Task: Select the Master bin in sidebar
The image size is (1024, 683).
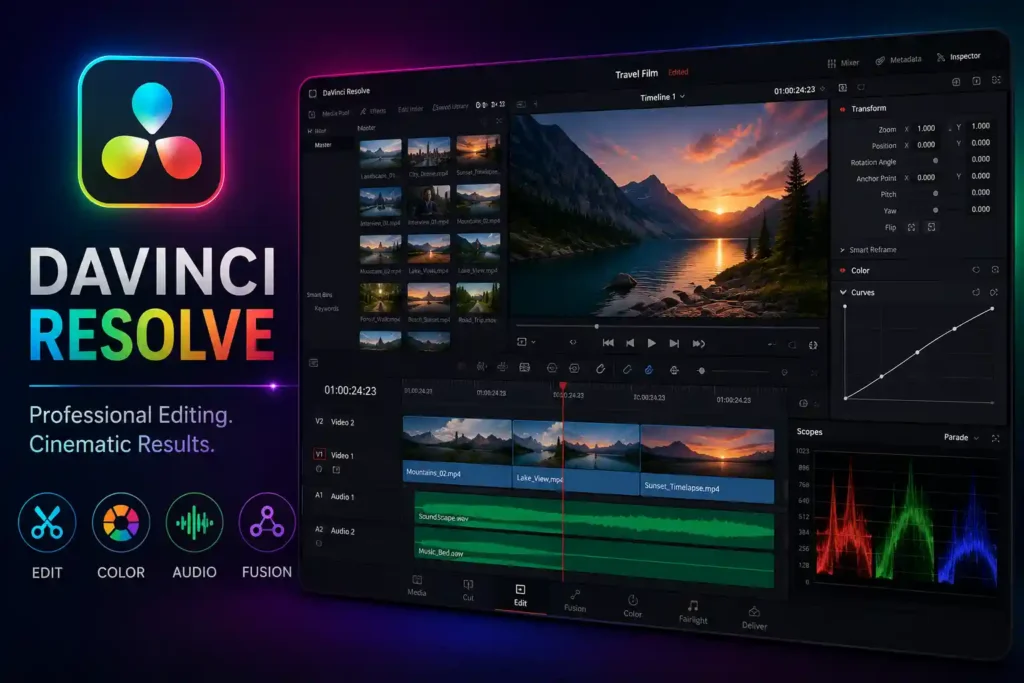Action: (323, 145)
